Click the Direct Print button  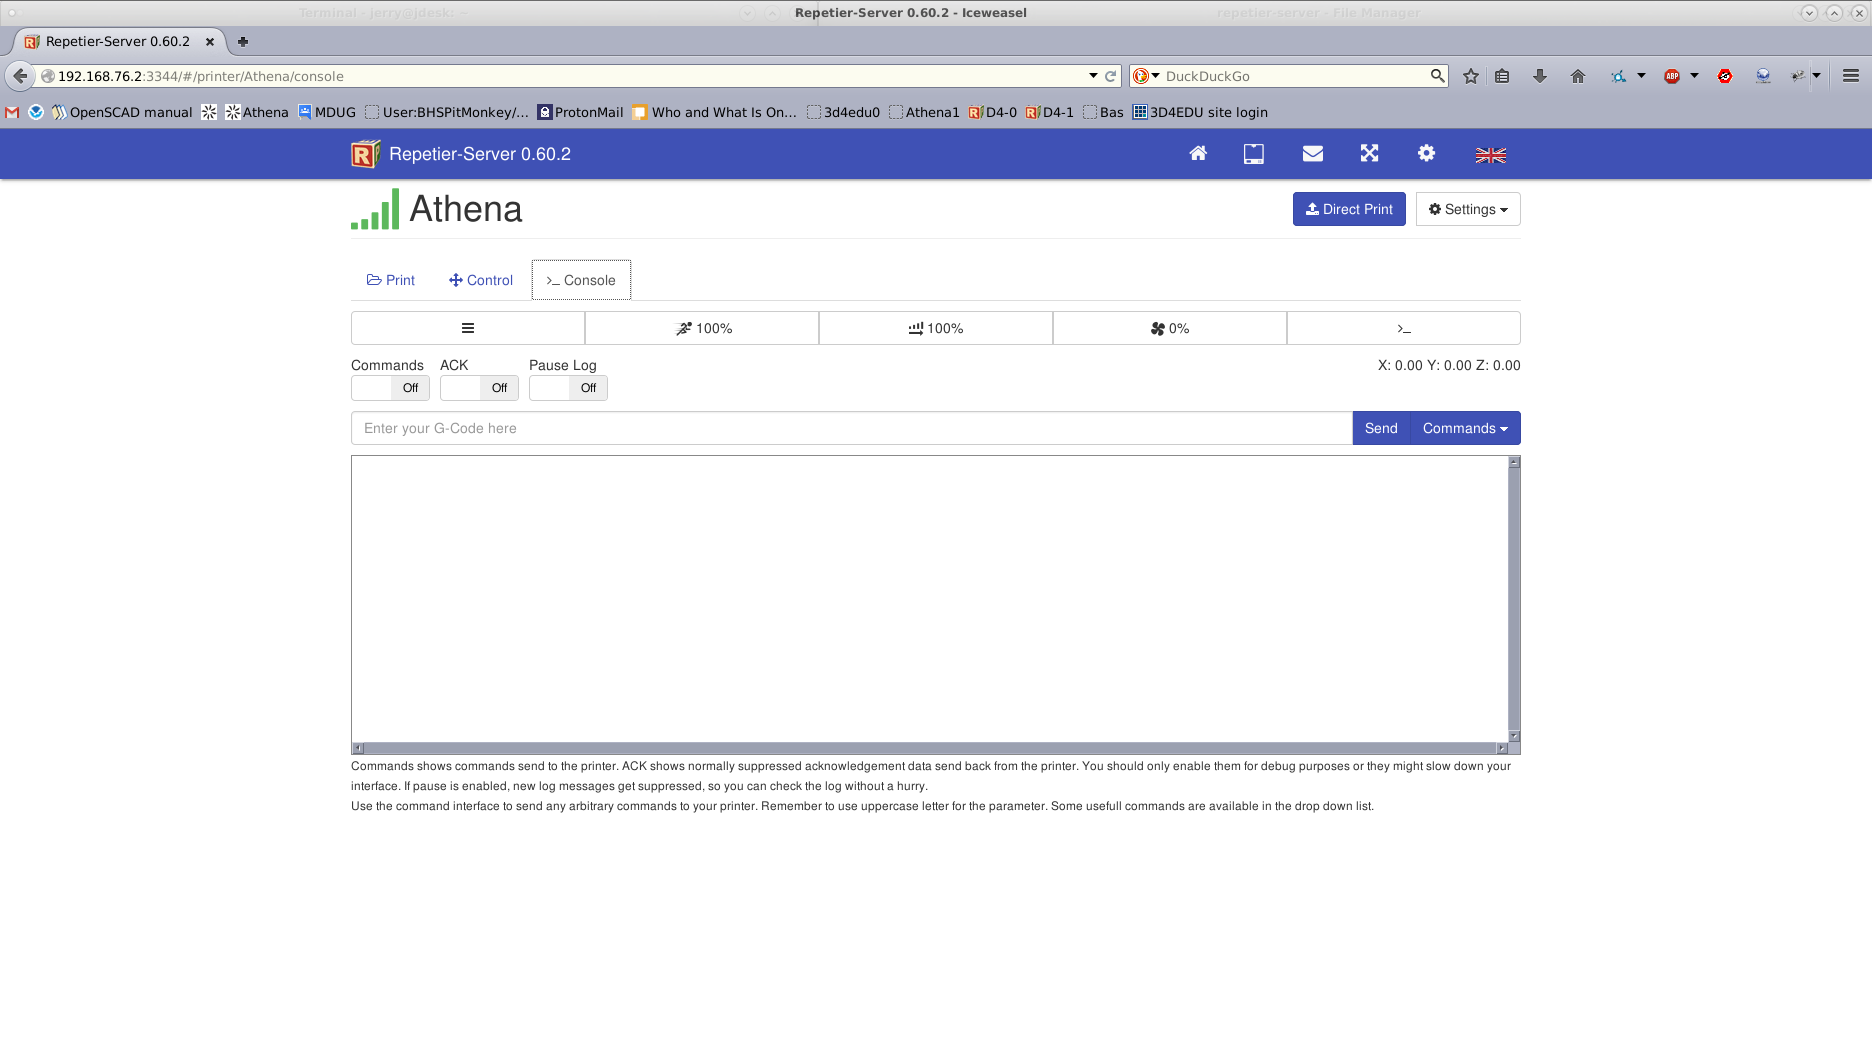point(1348,209)
